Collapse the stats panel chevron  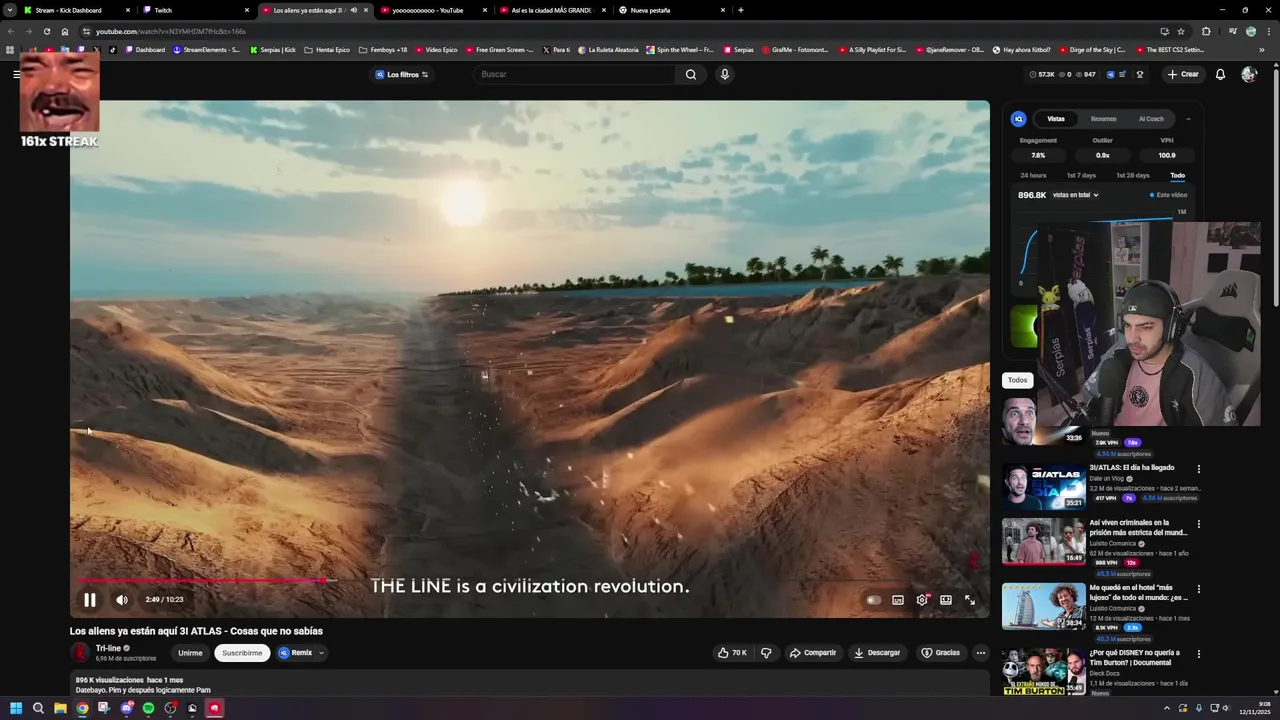(1188, 119)
